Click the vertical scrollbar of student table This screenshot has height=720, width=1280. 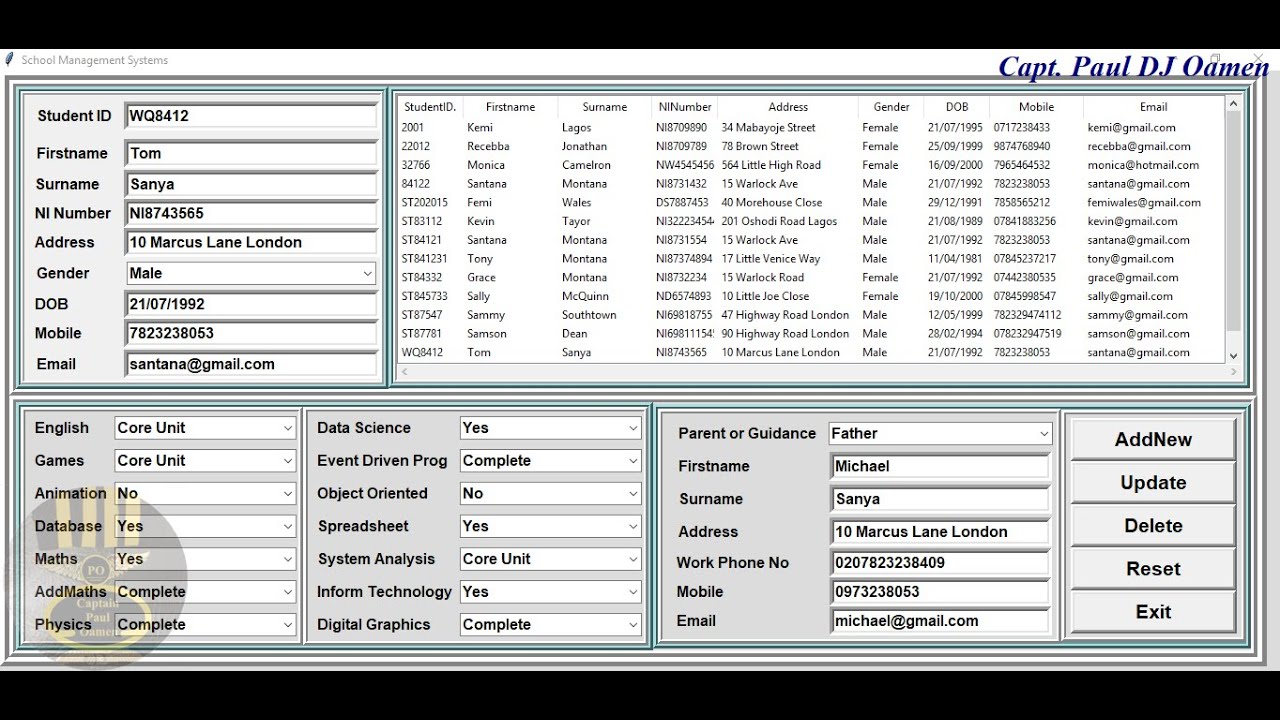pyautogui.click(x=1232, y=229)
